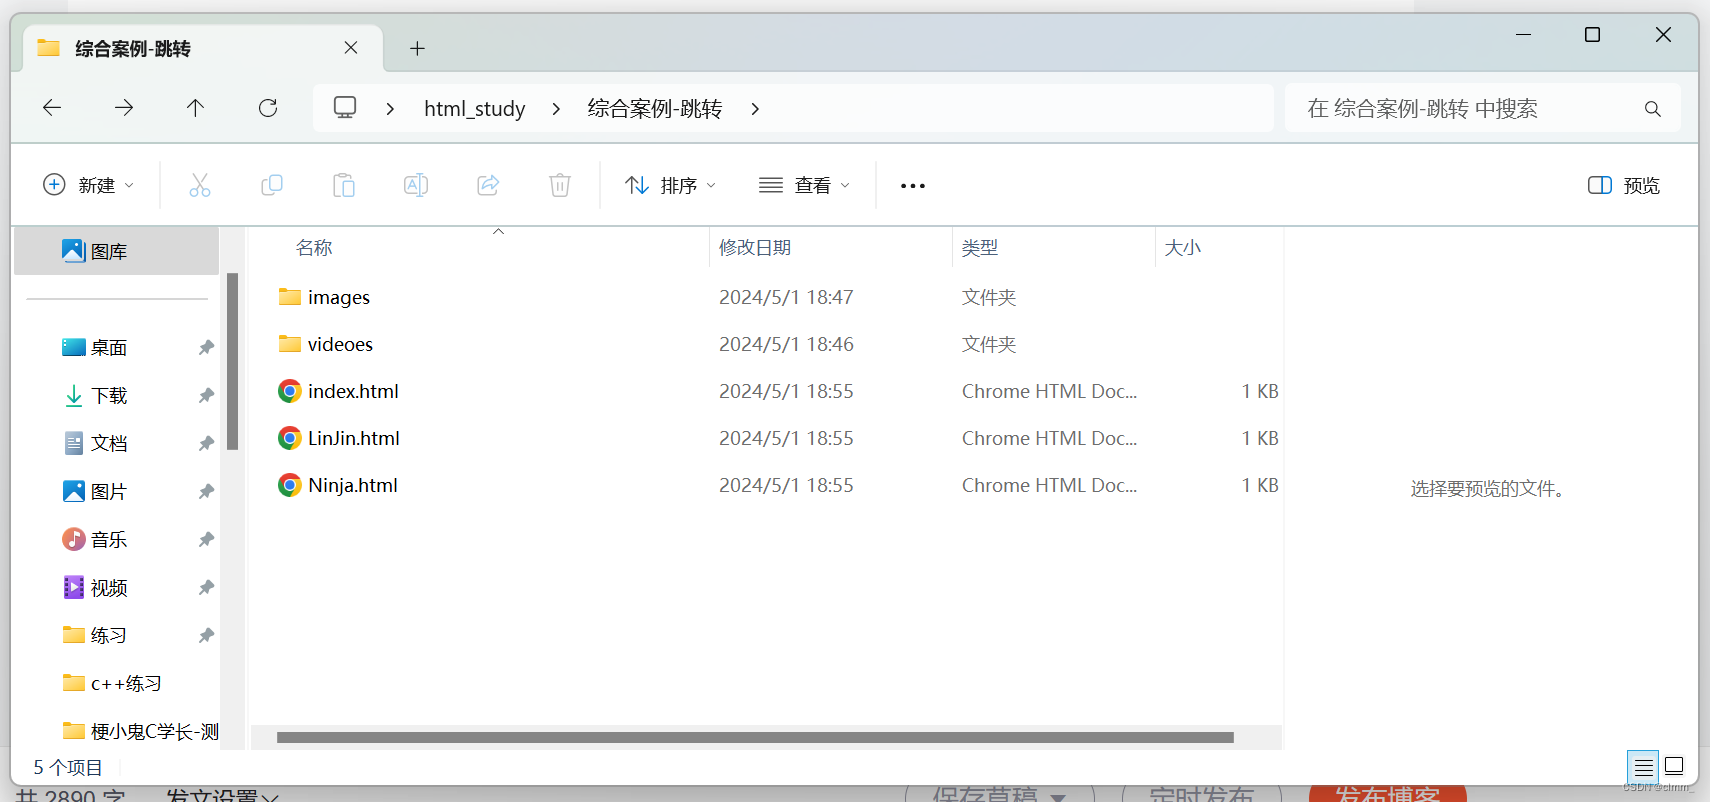Click the Cut scissors icon
Viewport: 1710px width, 802px height.
tap(200, 185)
